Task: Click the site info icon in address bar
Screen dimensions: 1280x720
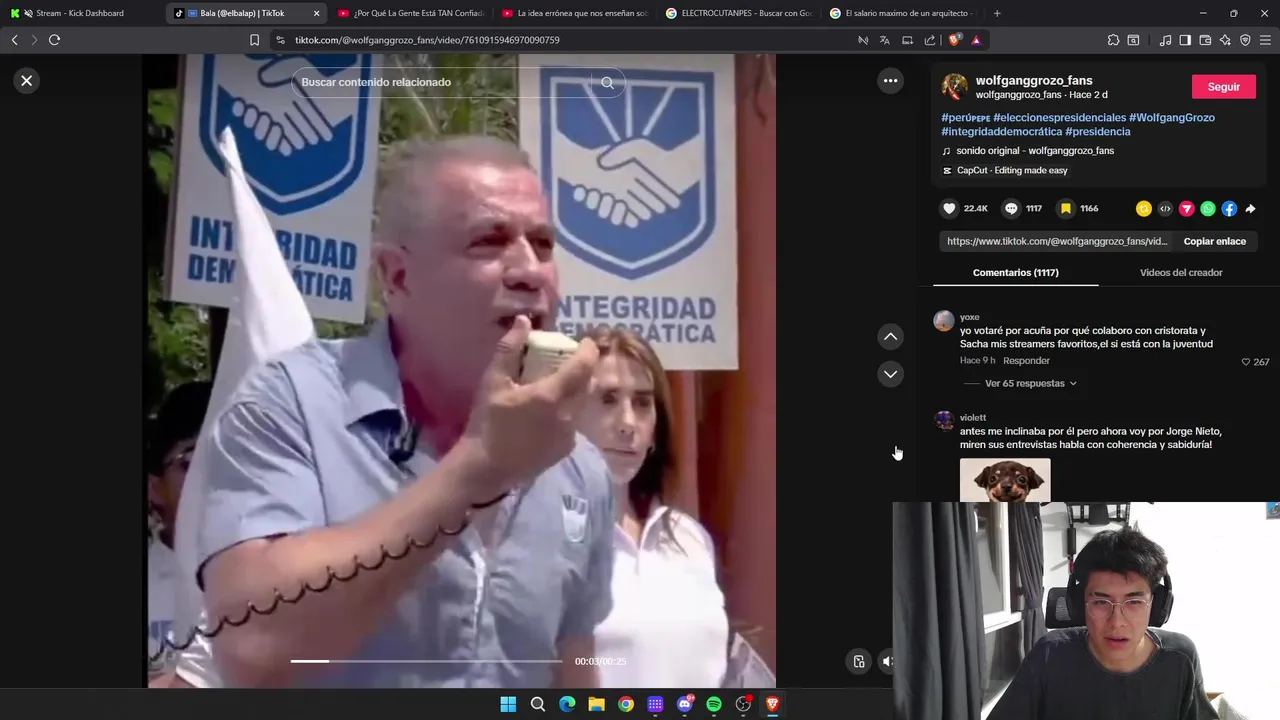Action: (x=280, y=40)
